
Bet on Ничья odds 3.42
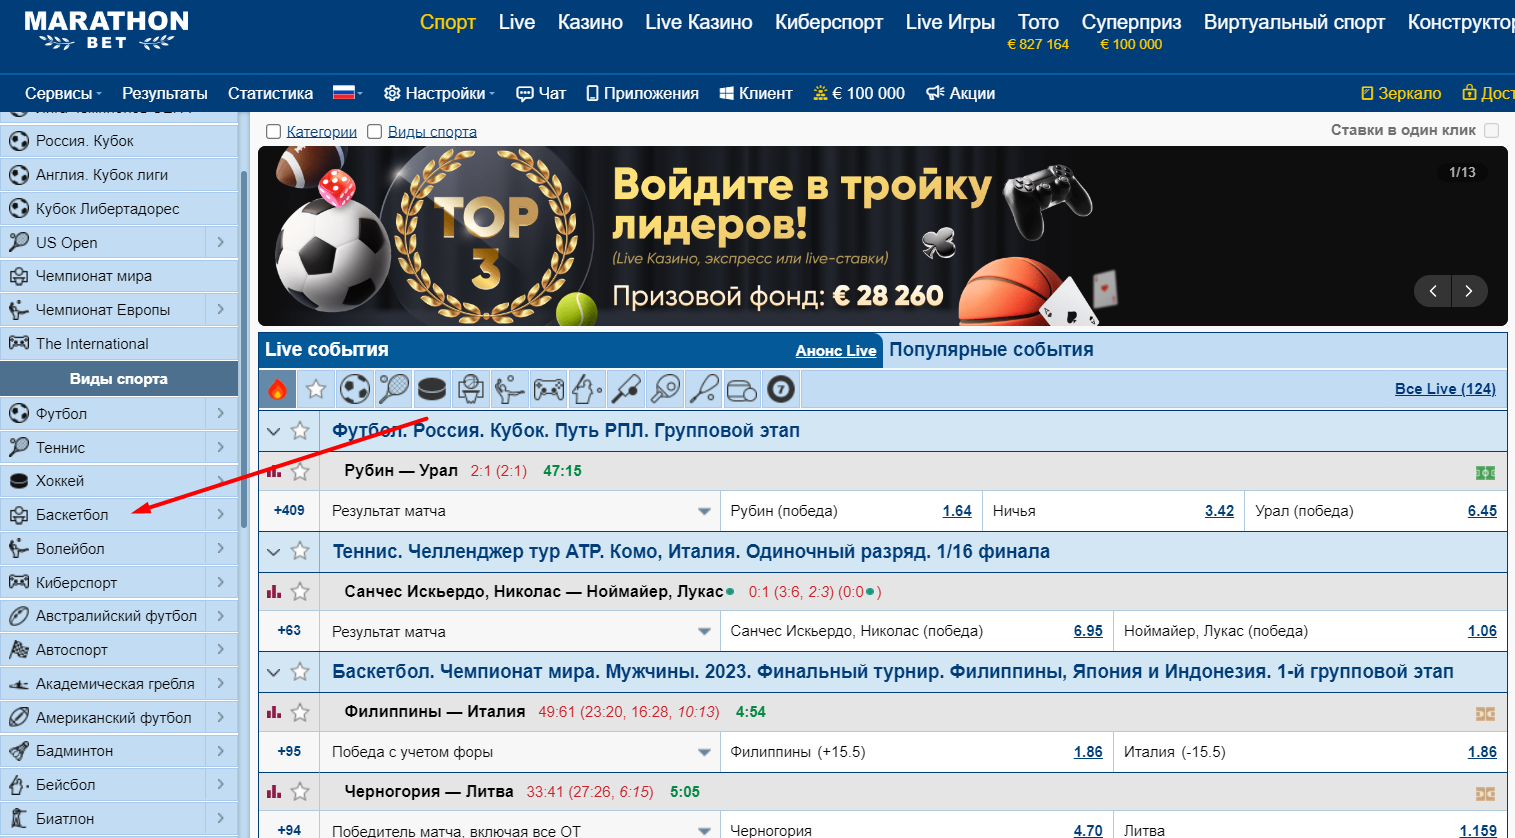[1219, 511]
